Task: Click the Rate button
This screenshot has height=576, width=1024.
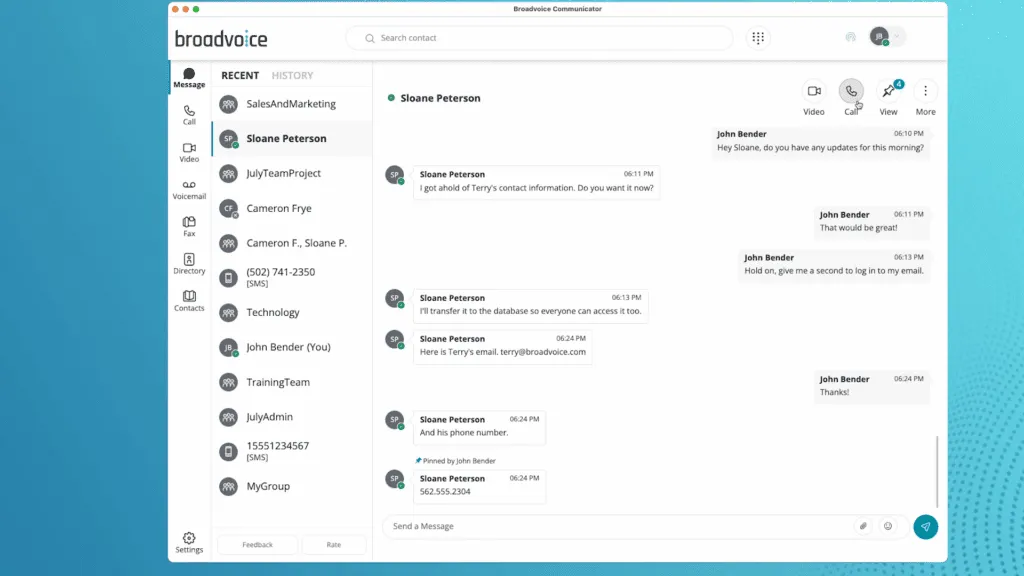Action: tap(334, 544)
